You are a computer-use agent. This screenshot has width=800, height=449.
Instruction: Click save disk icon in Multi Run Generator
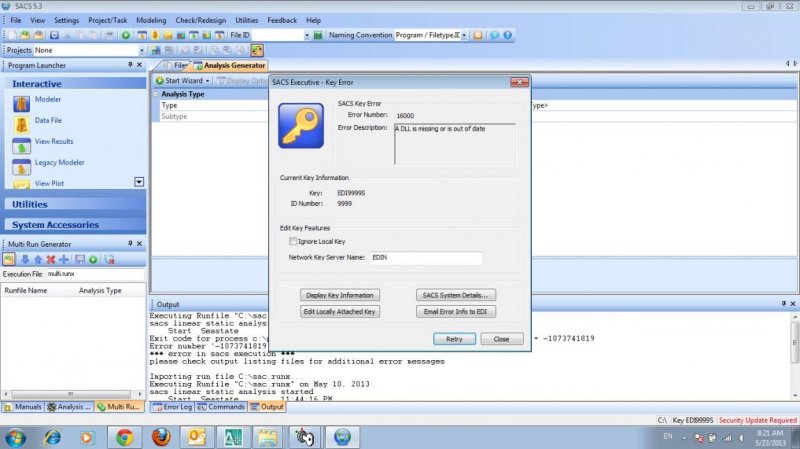(x=80, y=259)
